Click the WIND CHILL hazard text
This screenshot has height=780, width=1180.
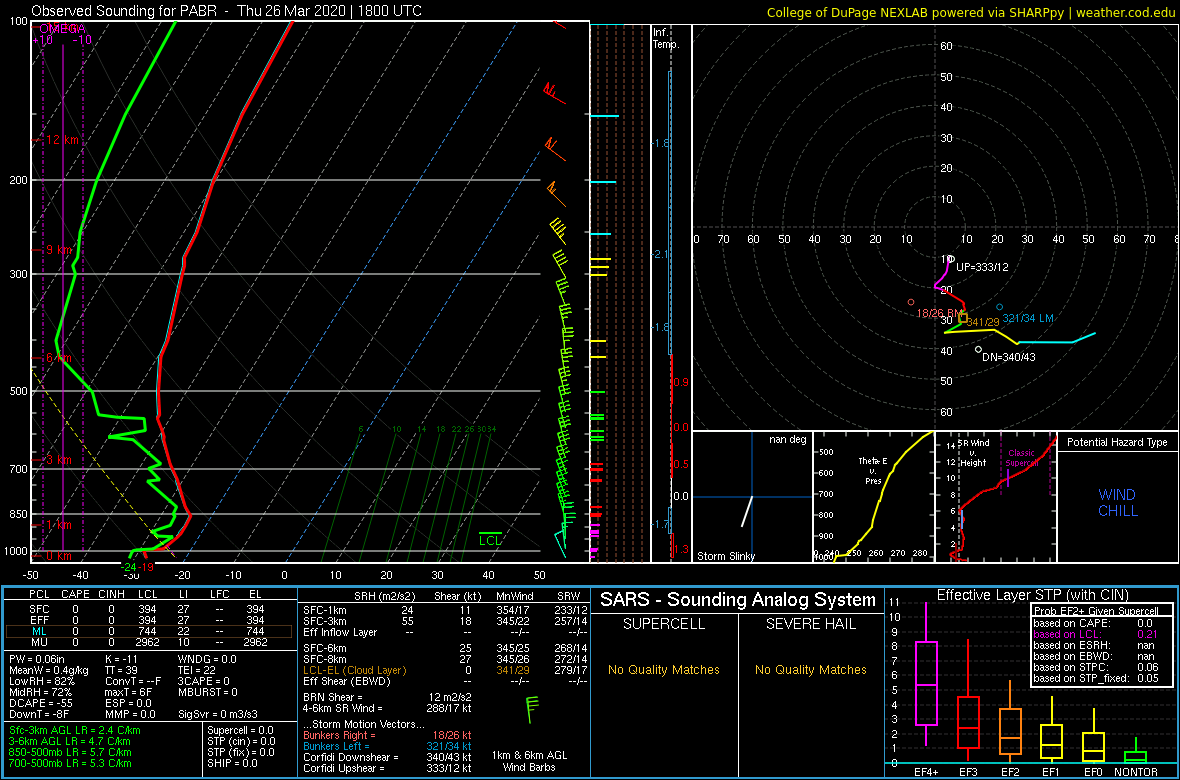[1118, 503]
